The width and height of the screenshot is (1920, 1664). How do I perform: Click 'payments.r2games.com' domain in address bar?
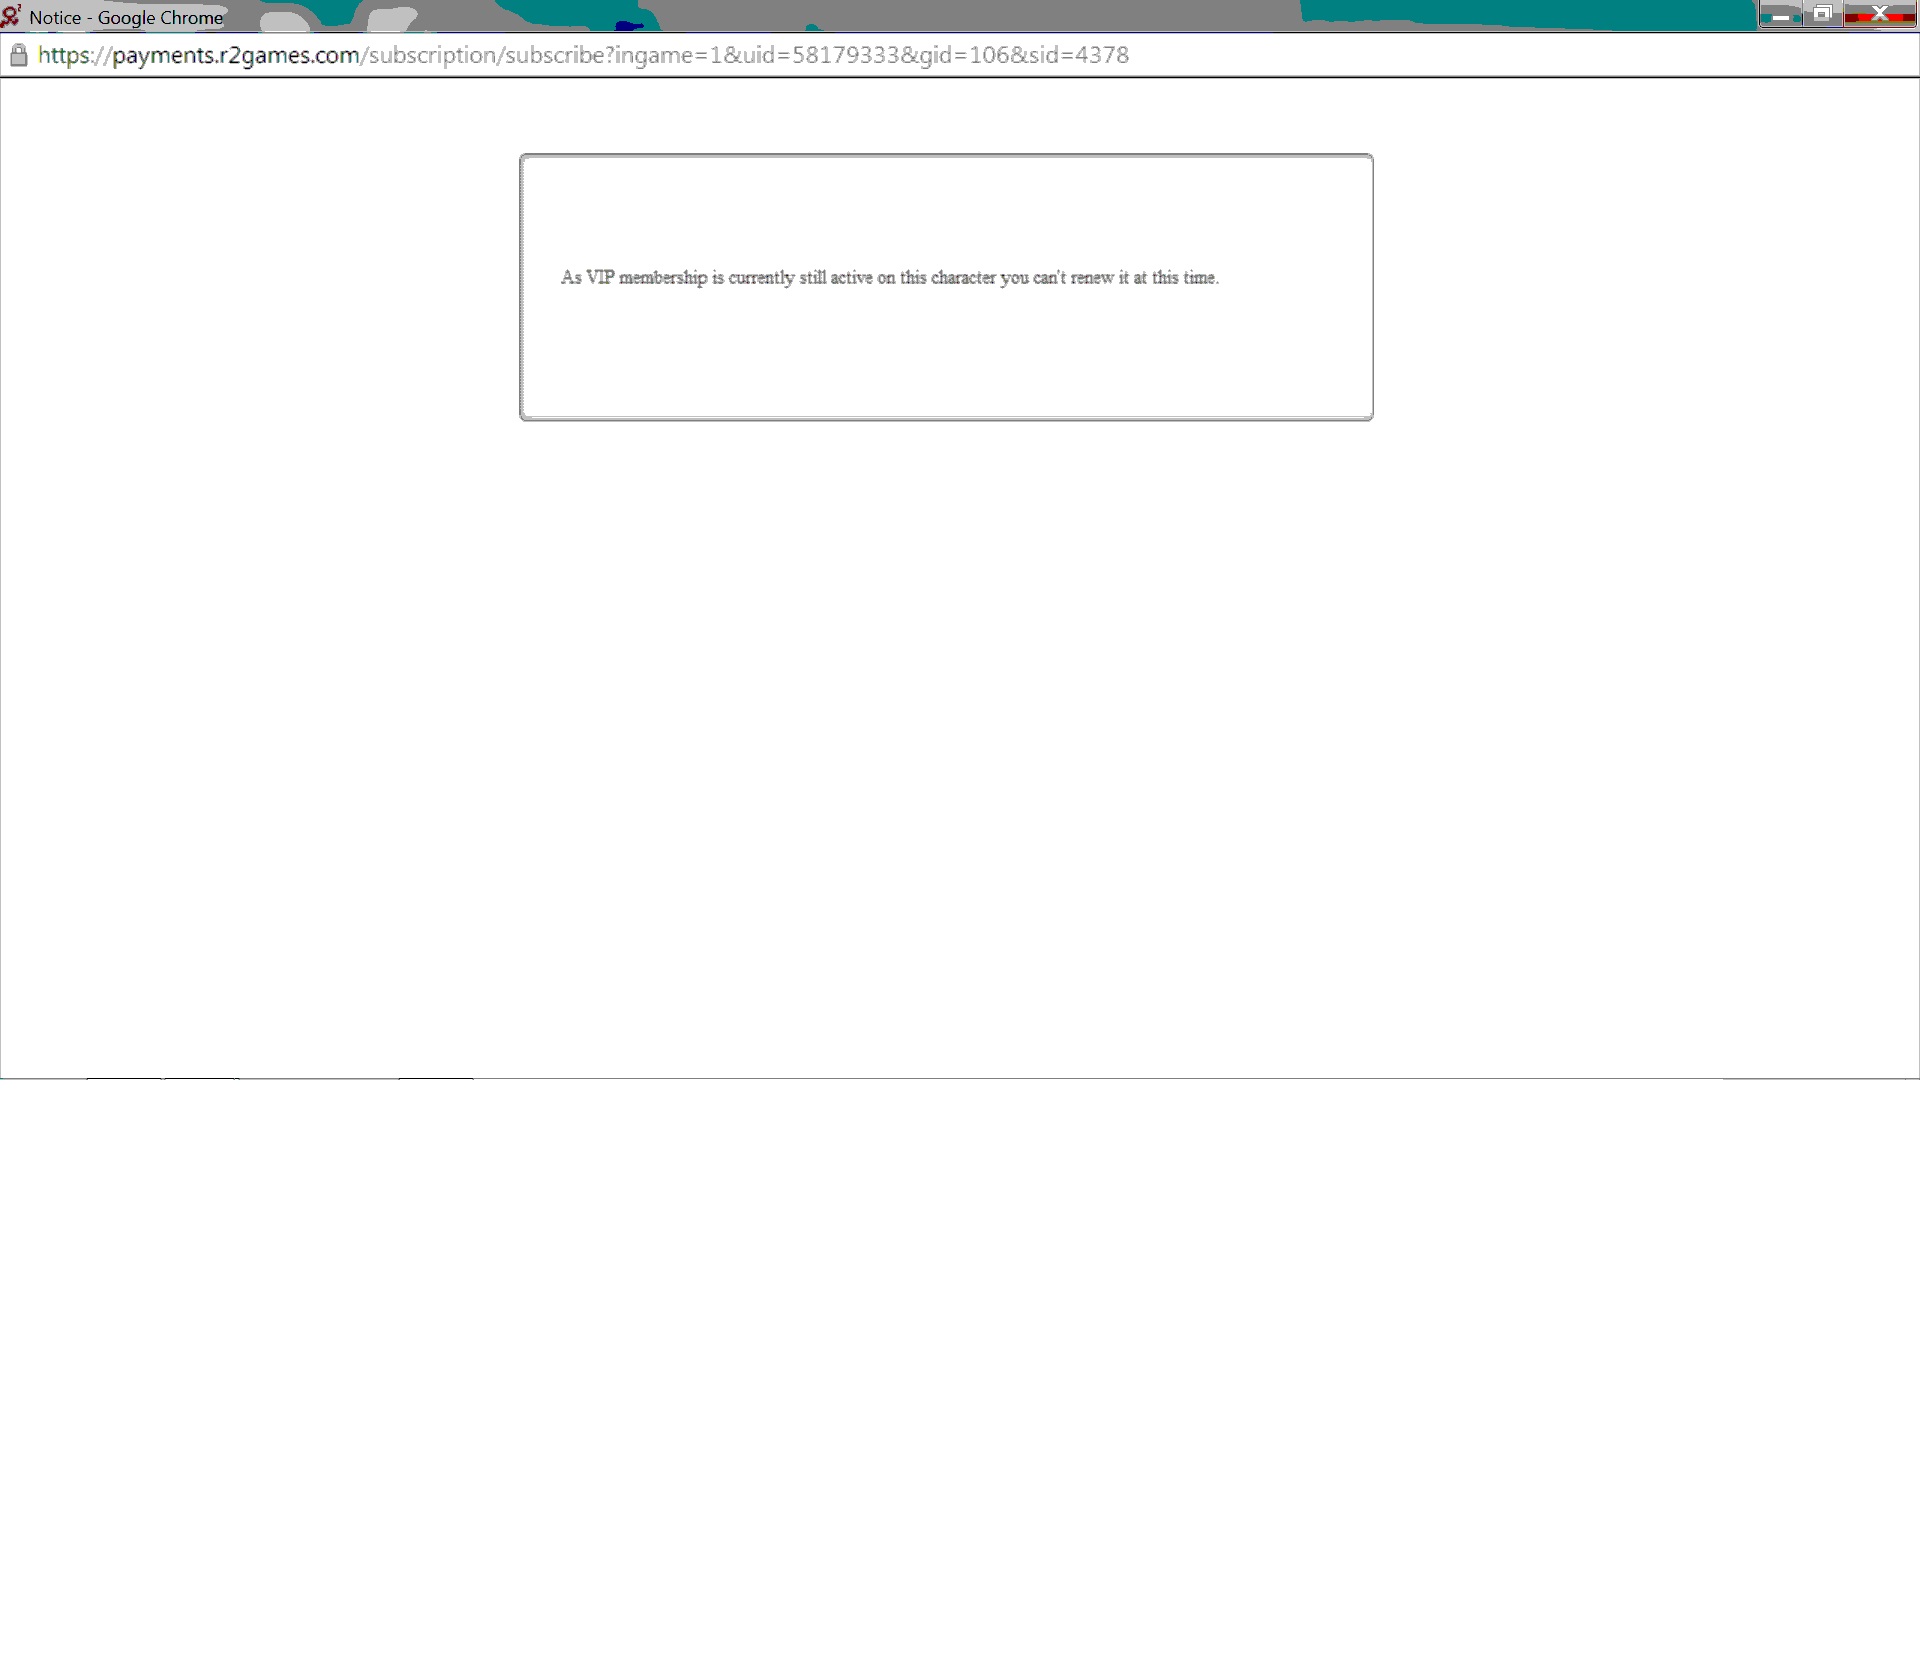[235, 55]
